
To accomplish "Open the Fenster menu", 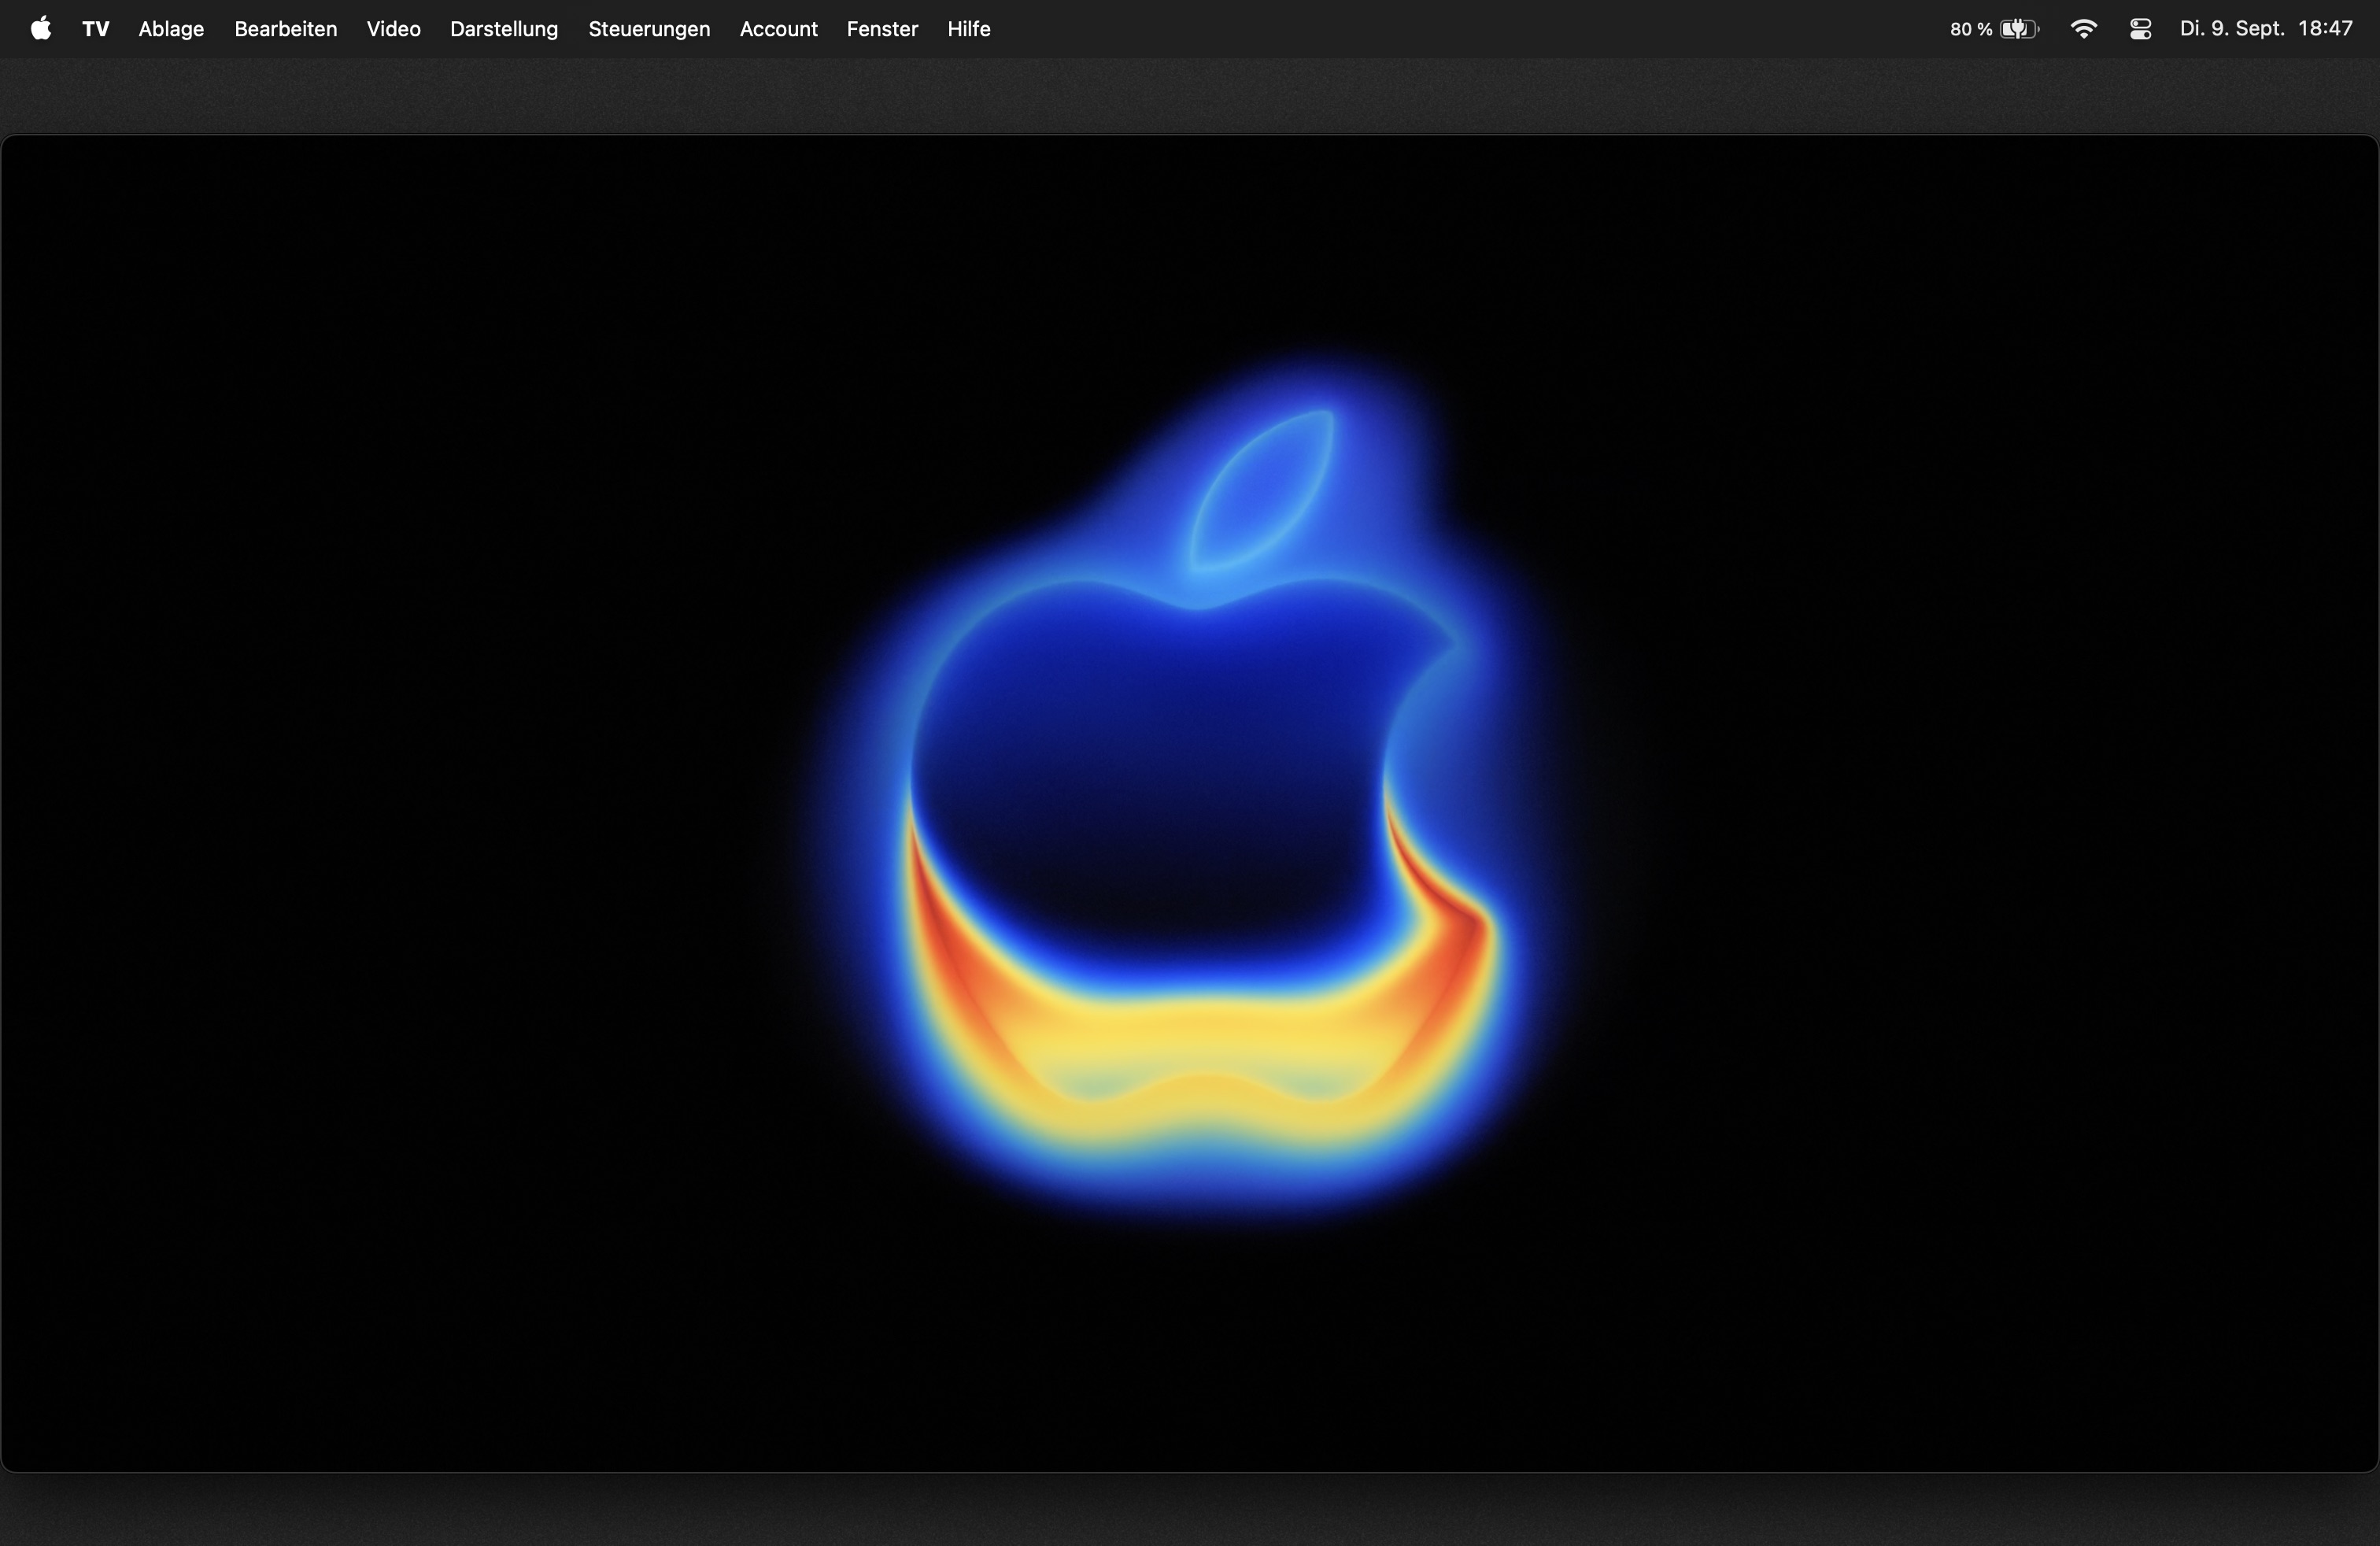I will (882, 29).
